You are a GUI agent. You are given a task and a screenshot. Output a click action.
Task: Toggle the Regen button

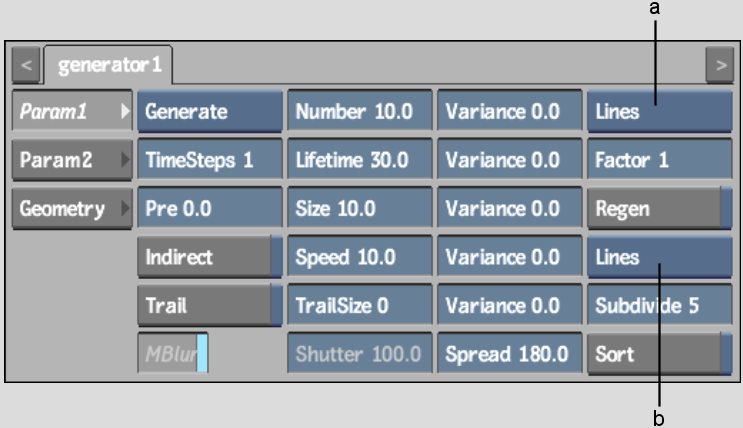(x=660, y=208)
